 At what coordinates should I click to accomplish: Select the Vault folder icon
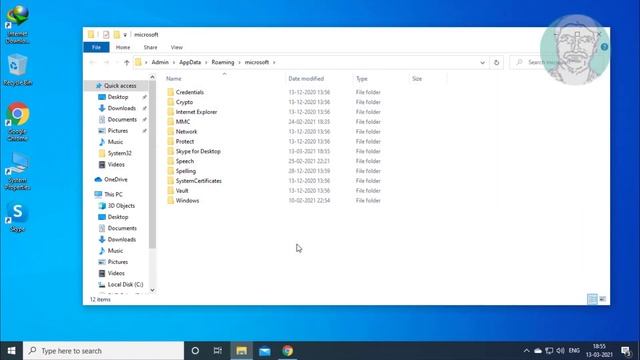click(171, 191)
